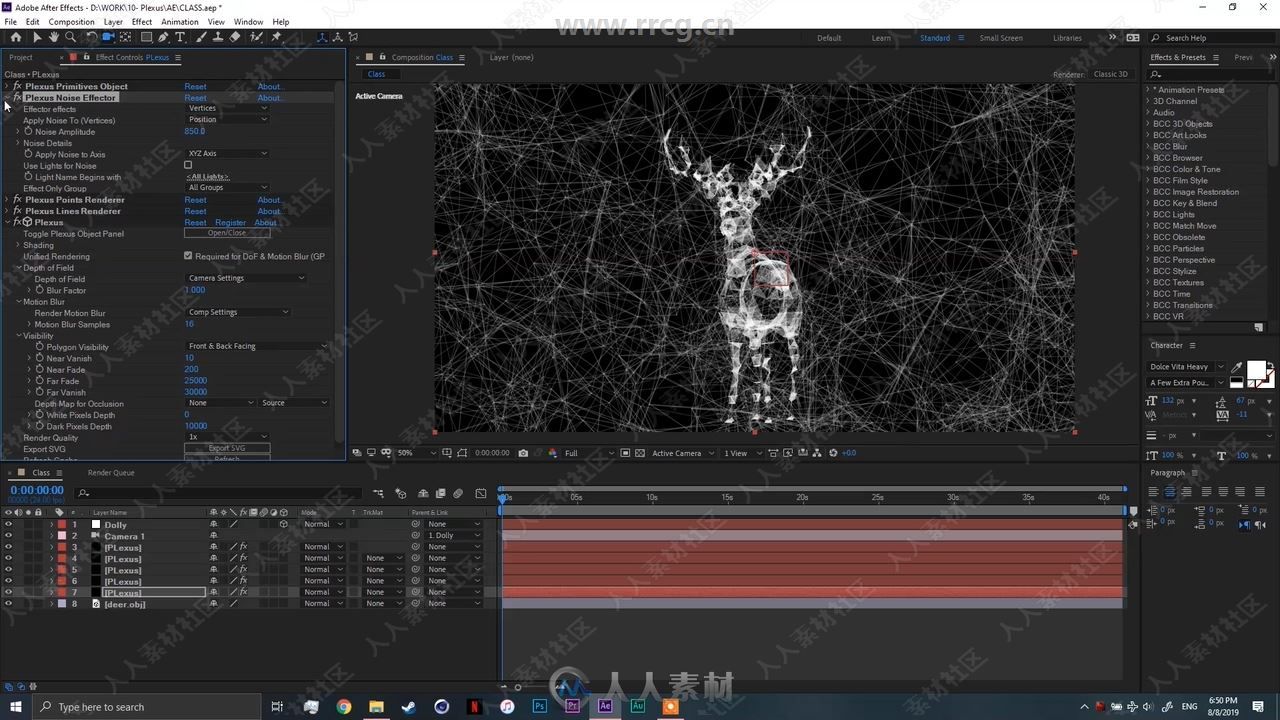Image resolution: width=1280 pixels, height=720 pixels.
Task: Select the Eraser tool
Action: [x=235, y=37]
